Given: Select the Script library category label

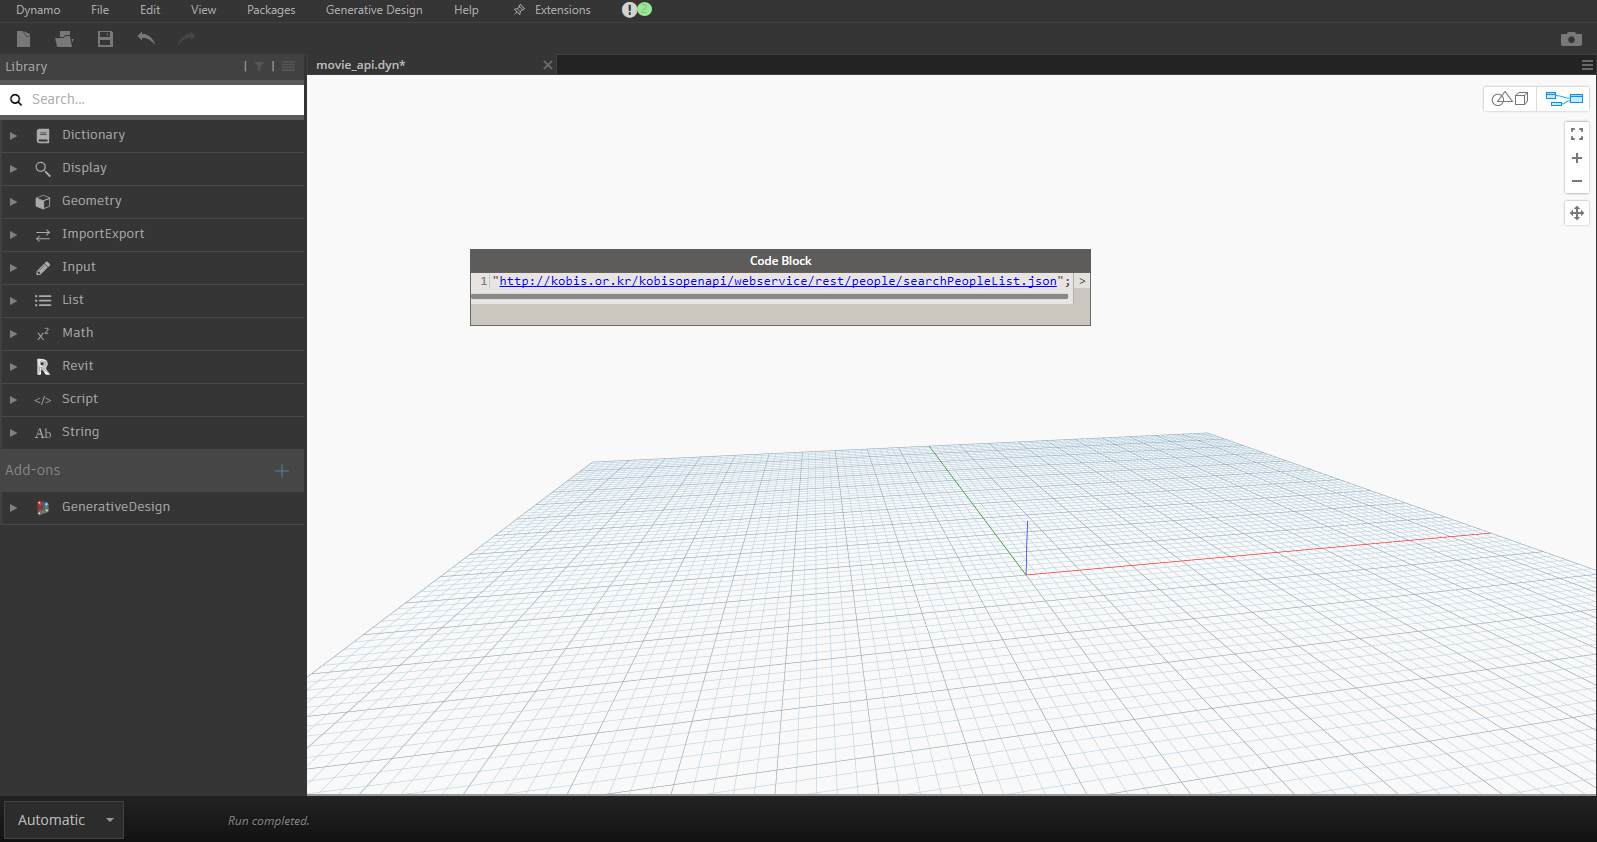Looking at the screenshot, I should pos(80,399).
